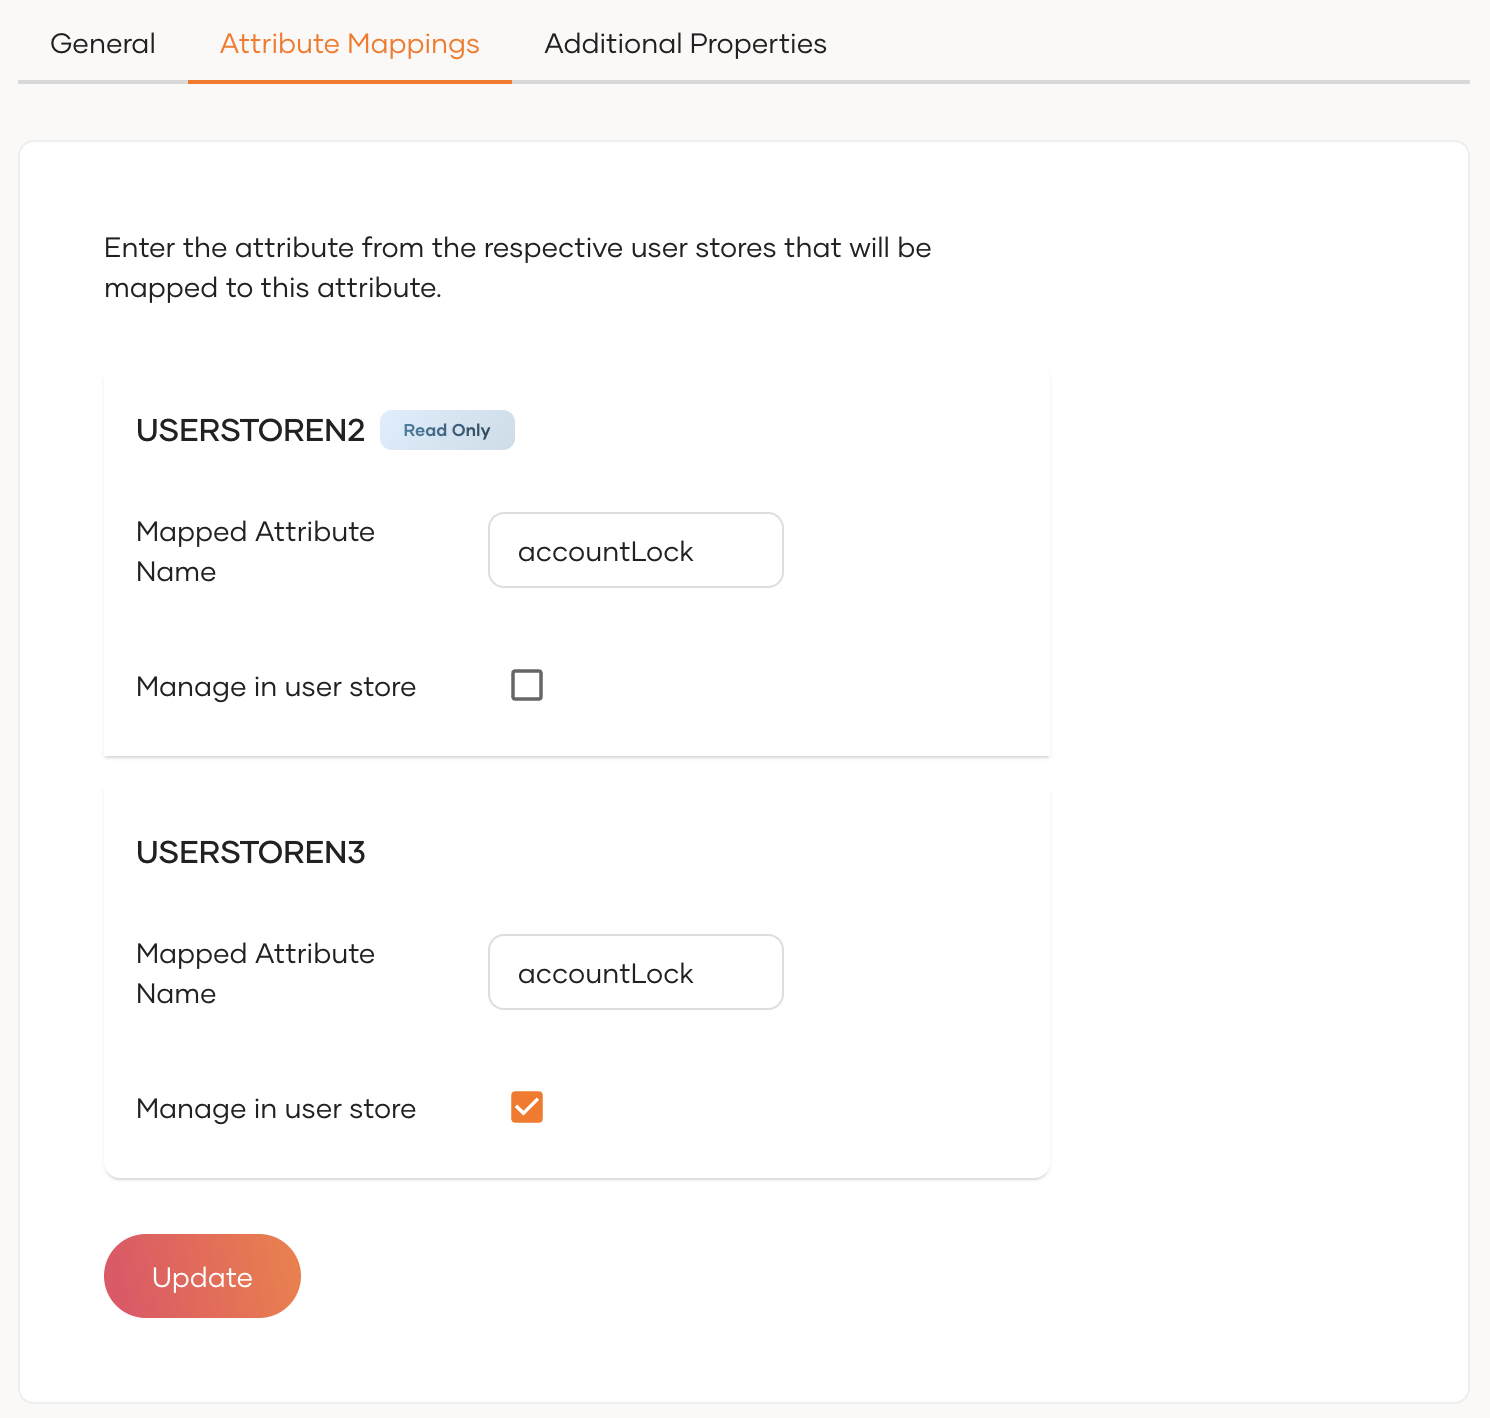Click the white checkmark icon in USERSTOREN3

pos(527,1107)
